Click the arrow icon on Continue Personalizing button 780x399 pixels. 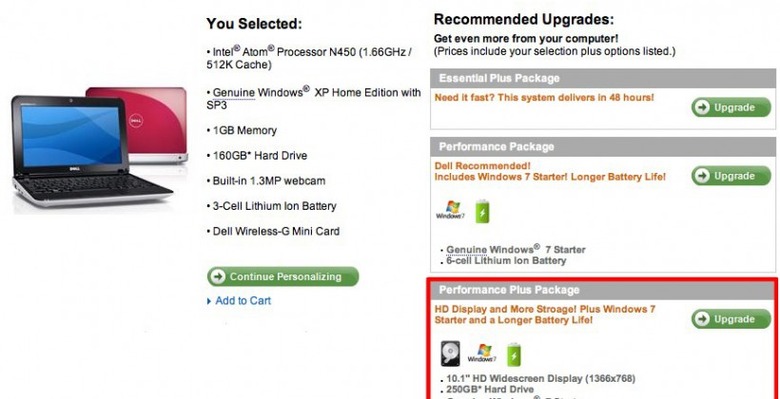[x=217, y=277]
